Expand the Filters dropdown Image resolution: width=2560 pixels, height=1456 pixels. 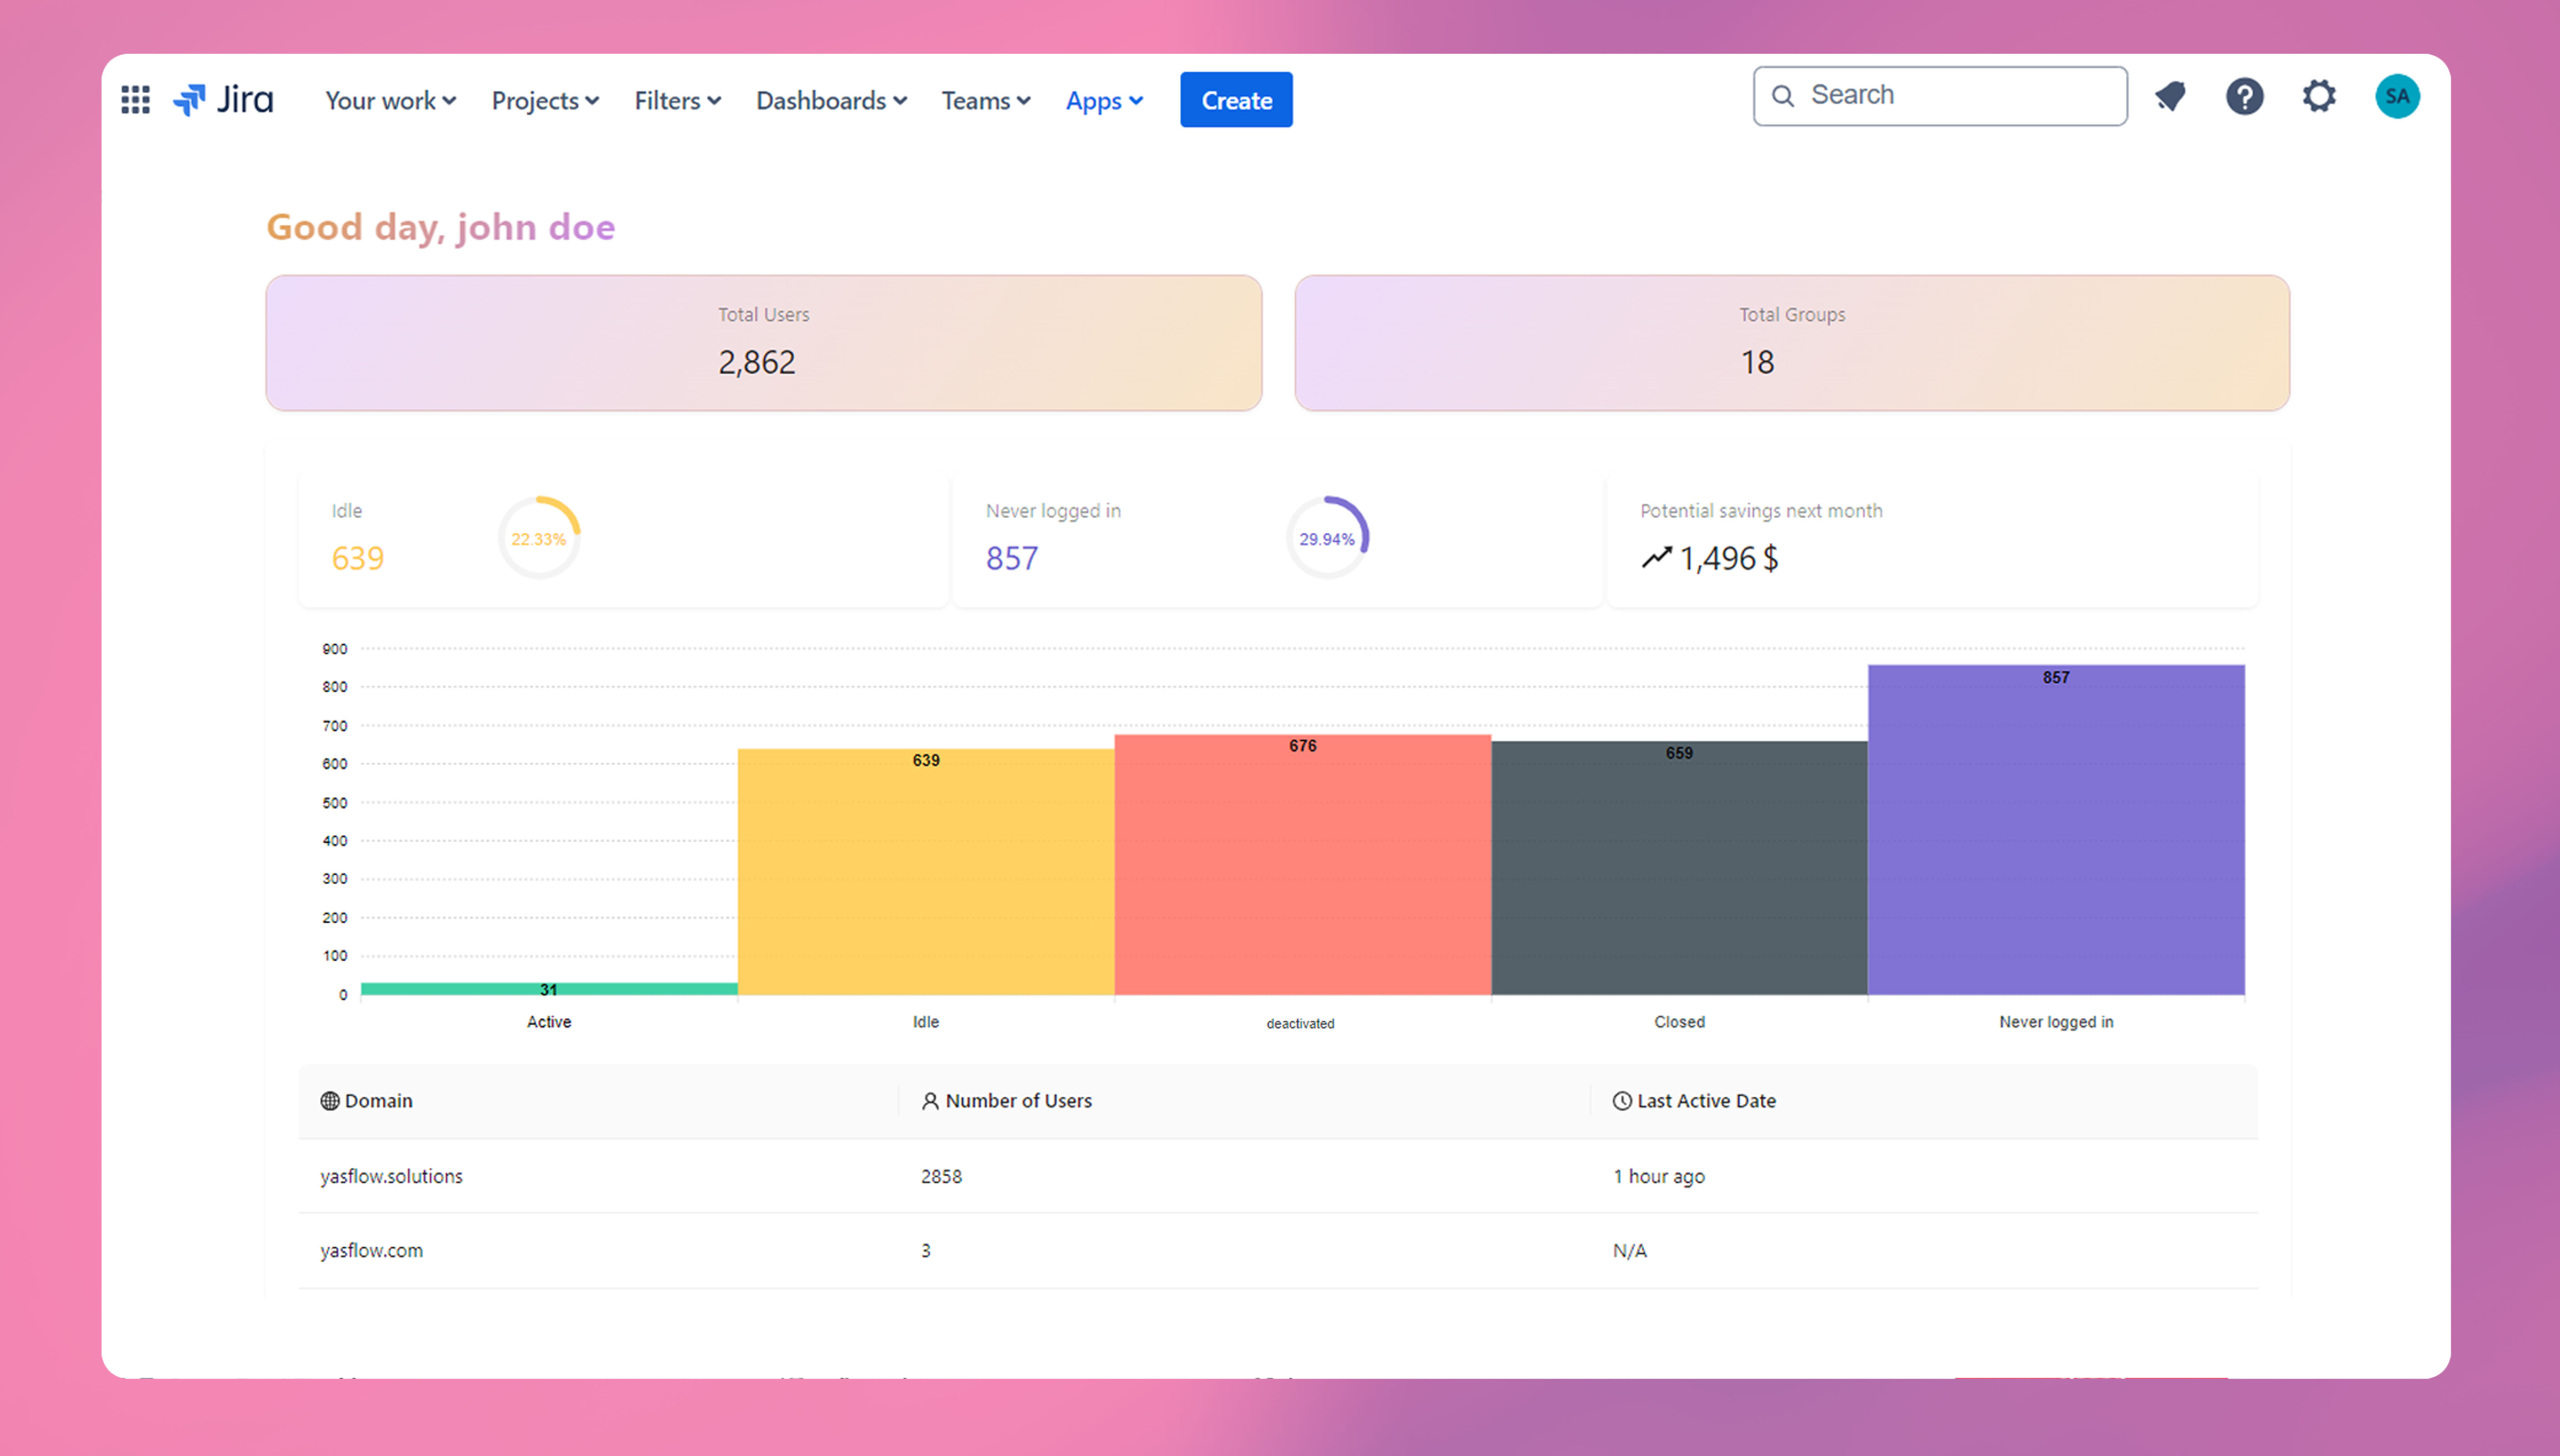[x=677, y=101]
